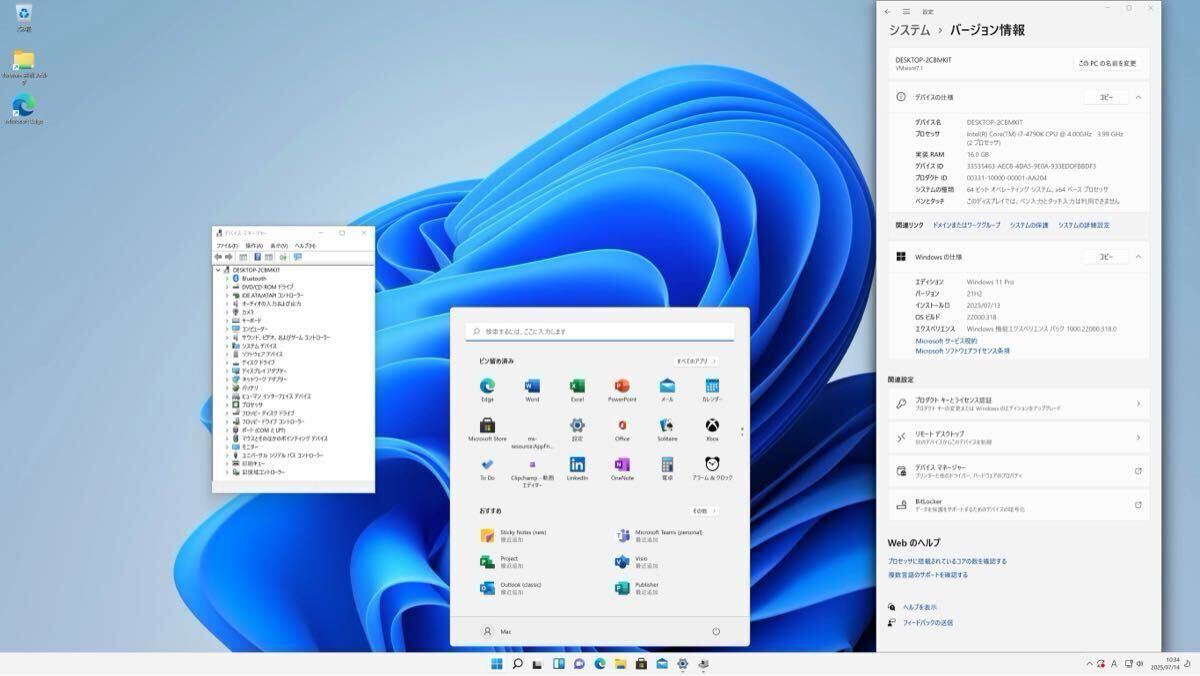Click システム breadcrumb in Settings
The image size is (1200, 676).
909,30
